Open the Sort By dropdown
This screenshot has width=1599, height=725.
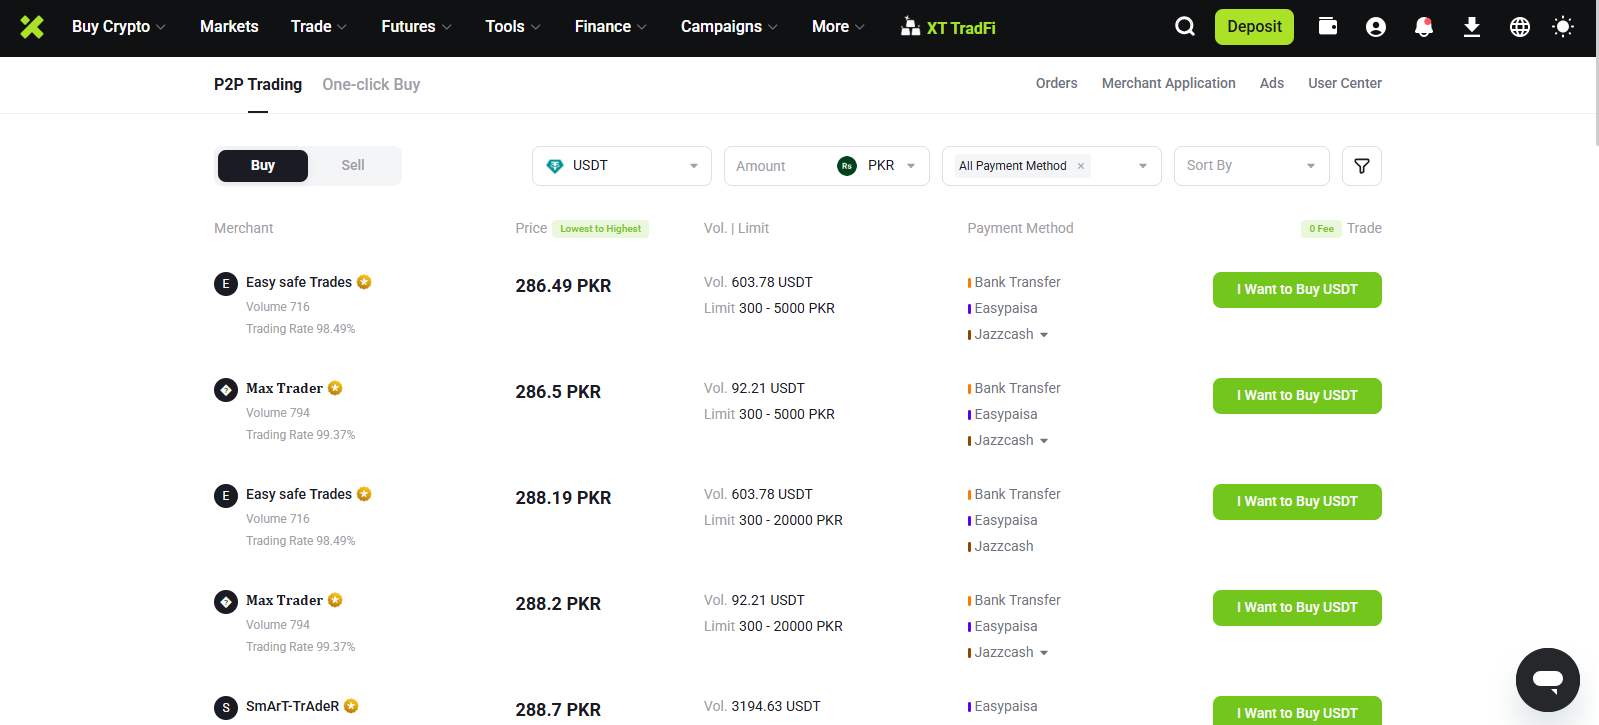(1252, 166)
